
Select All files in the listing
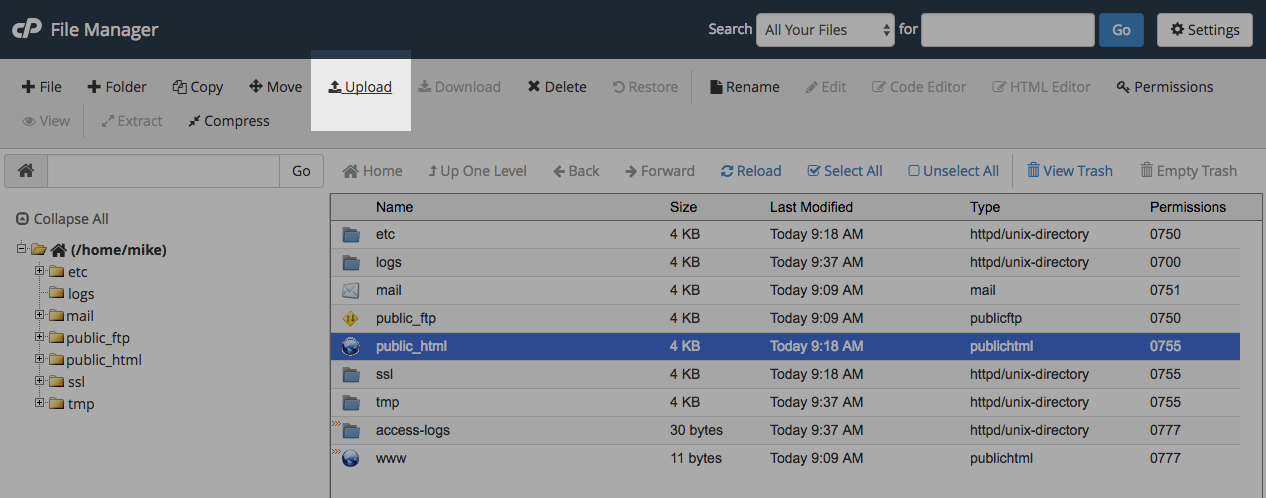tap(844, 171)
